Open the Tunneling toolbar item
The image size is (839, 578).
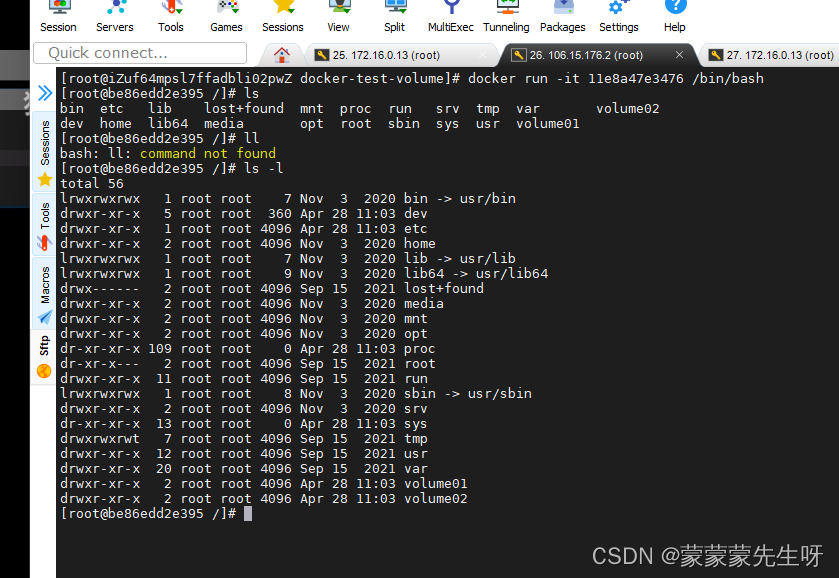pos(506,17)
